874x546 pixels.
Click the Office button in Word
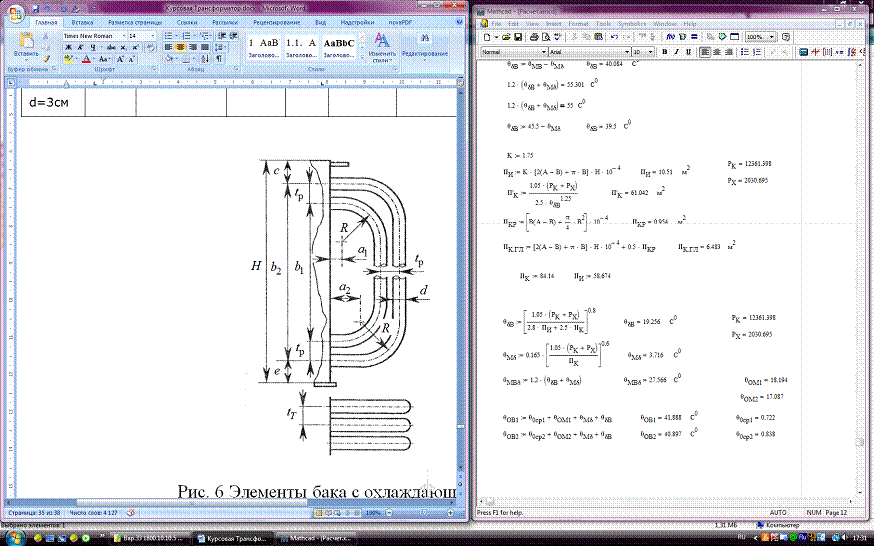(15, 12)
